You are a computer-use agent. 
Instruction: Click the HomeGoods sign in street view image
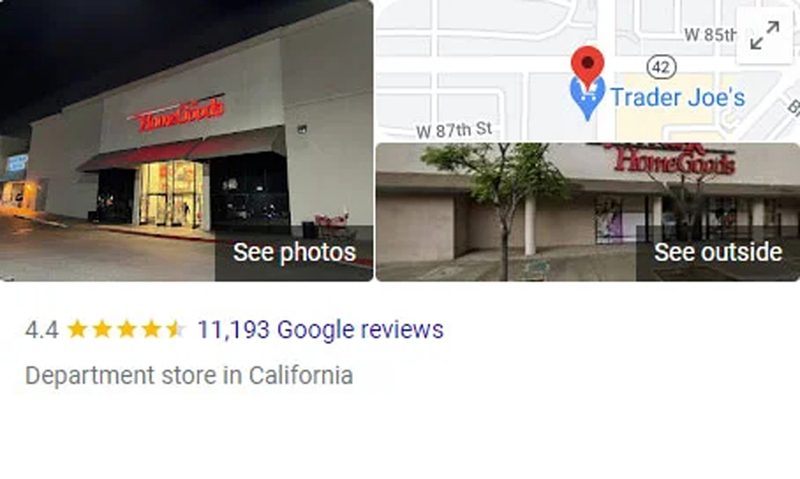[x=673, y=160]
